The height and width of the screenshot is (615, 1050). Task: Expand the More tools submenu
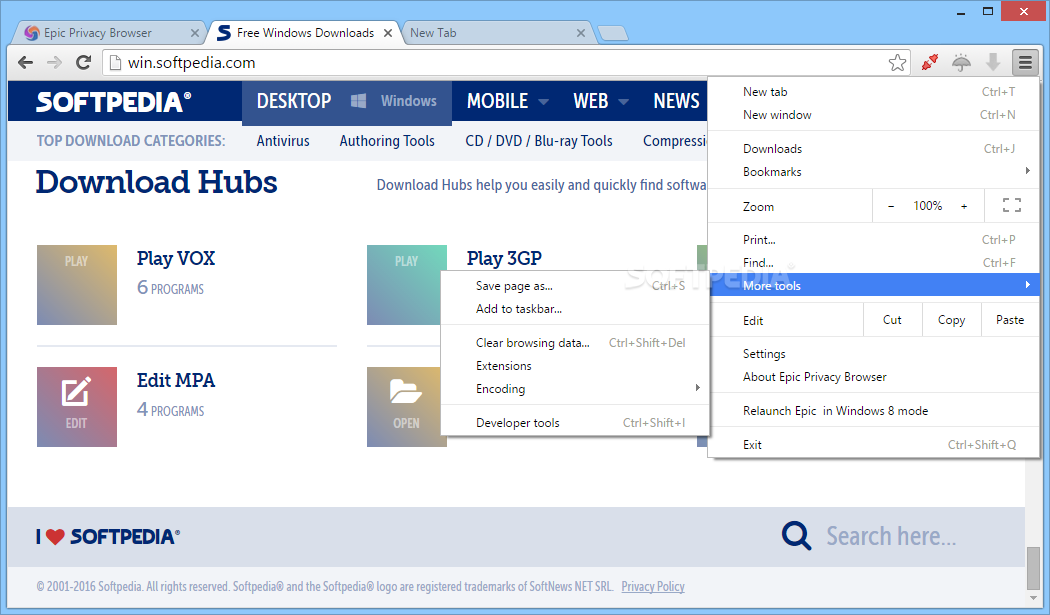point(874,285)
